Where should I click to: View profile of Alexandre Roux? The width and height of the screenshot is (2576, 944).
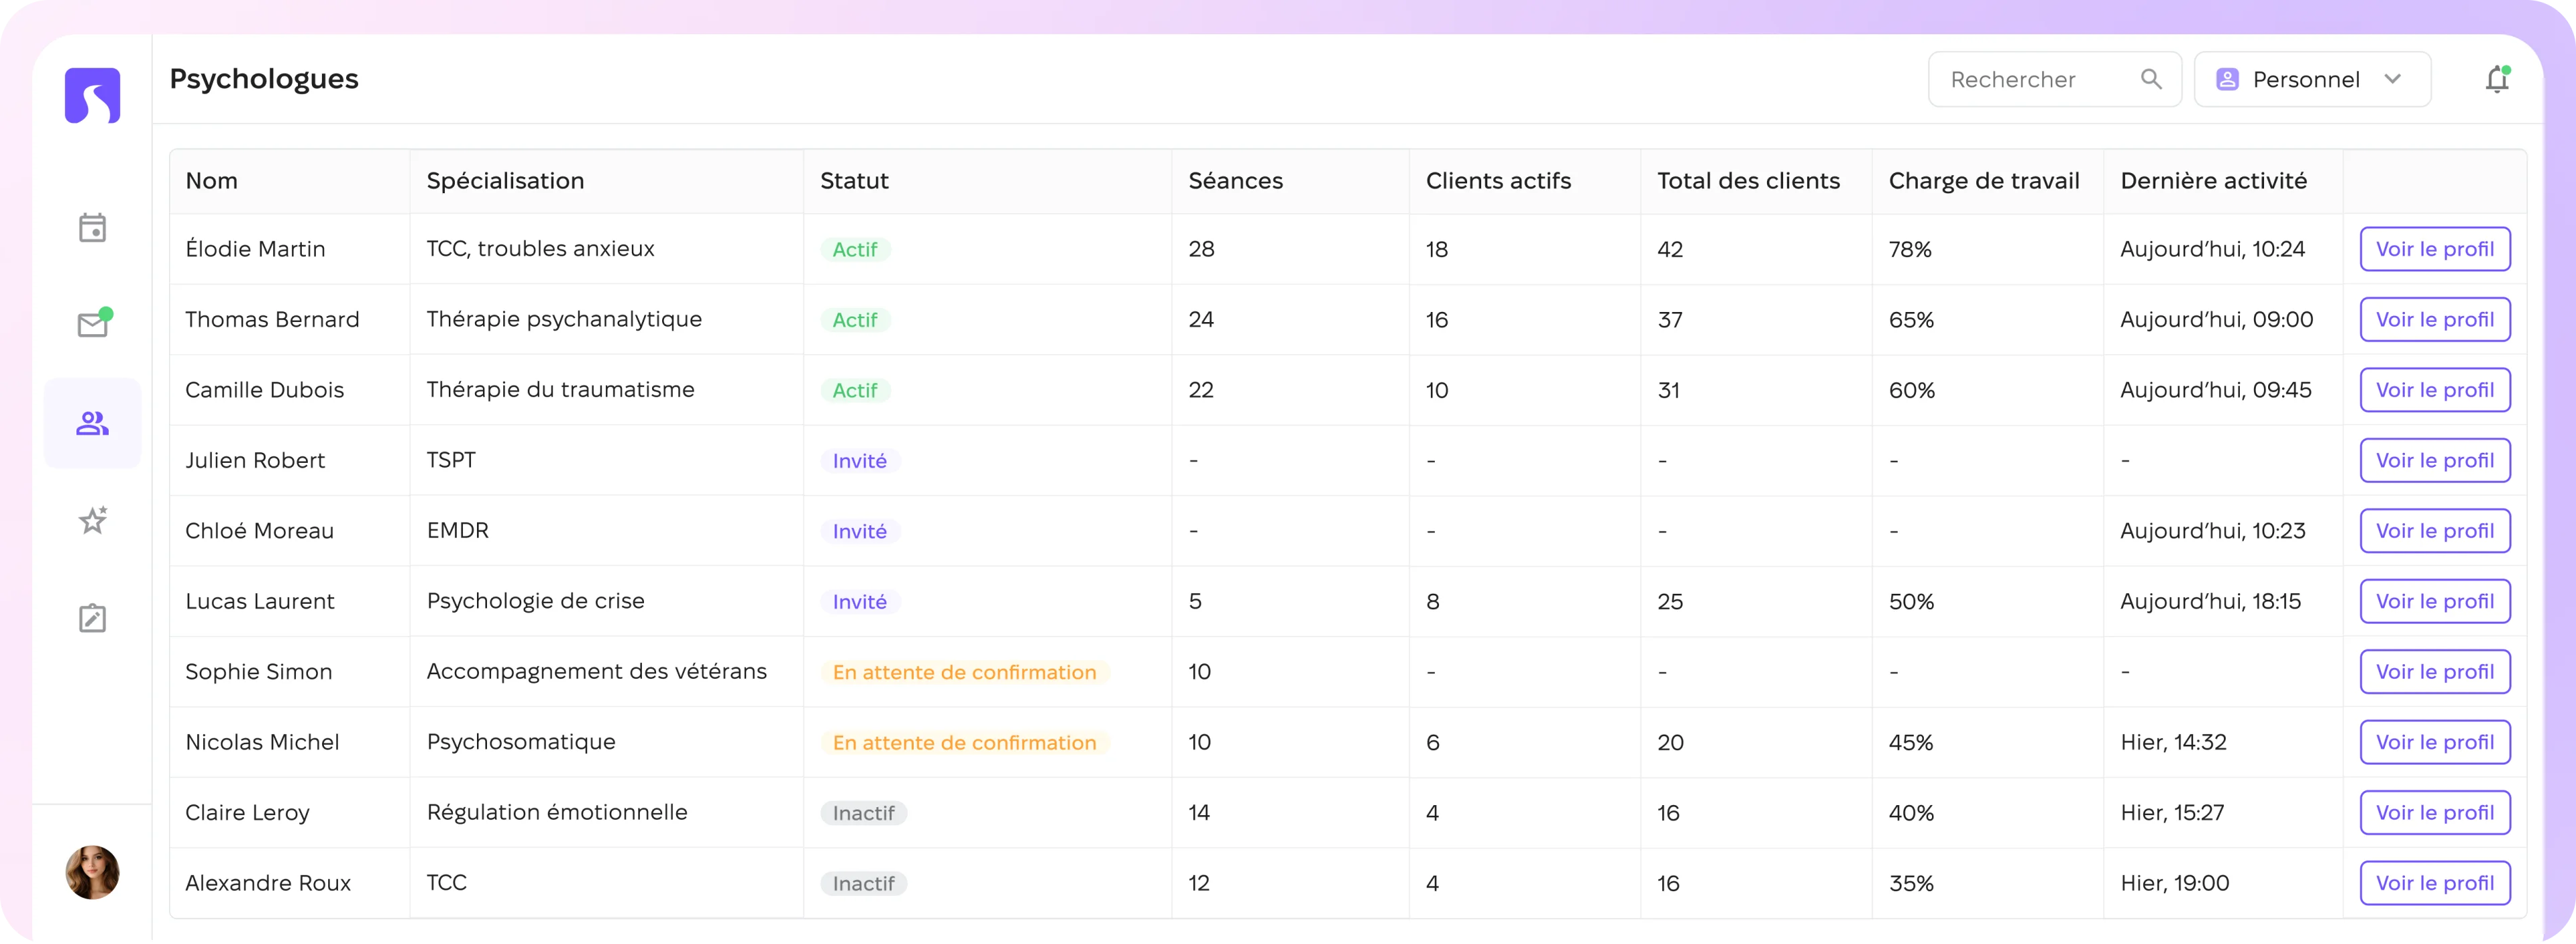[2434, 884]
